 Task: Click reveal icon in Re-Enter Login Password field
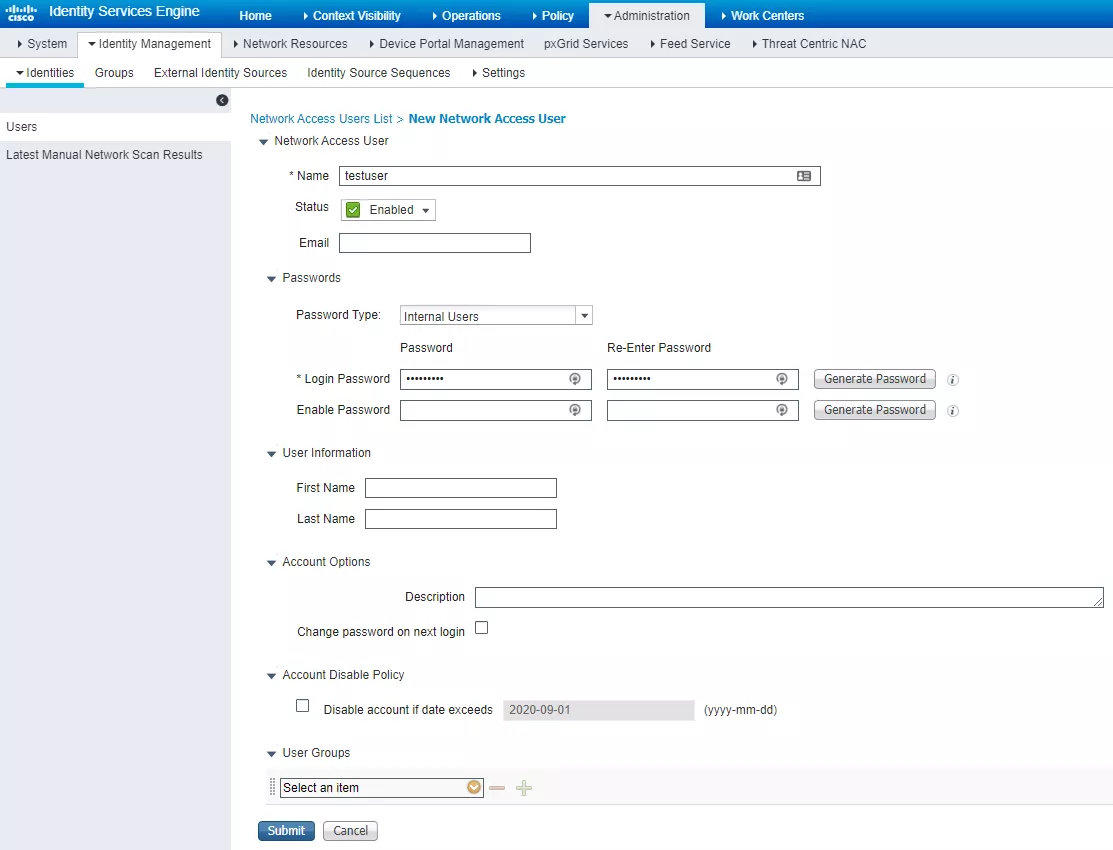[x=782, y=379]
